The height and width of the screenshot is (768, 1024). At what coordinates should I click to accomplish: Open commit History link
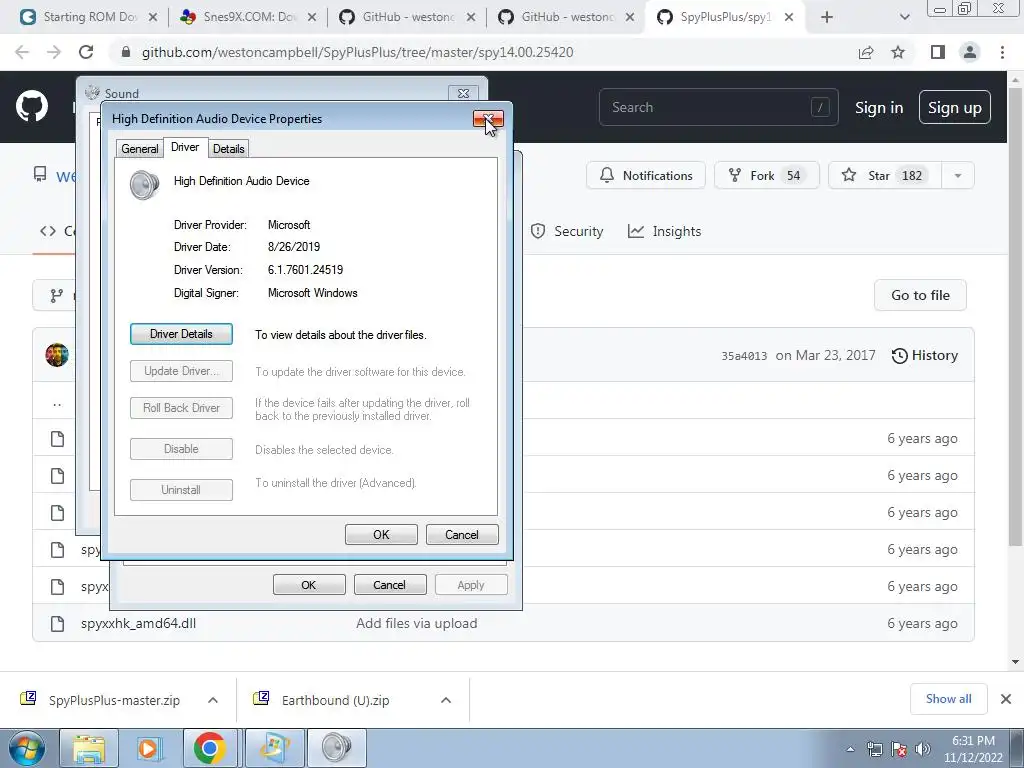pyautogui.click(x=925, y=355)
